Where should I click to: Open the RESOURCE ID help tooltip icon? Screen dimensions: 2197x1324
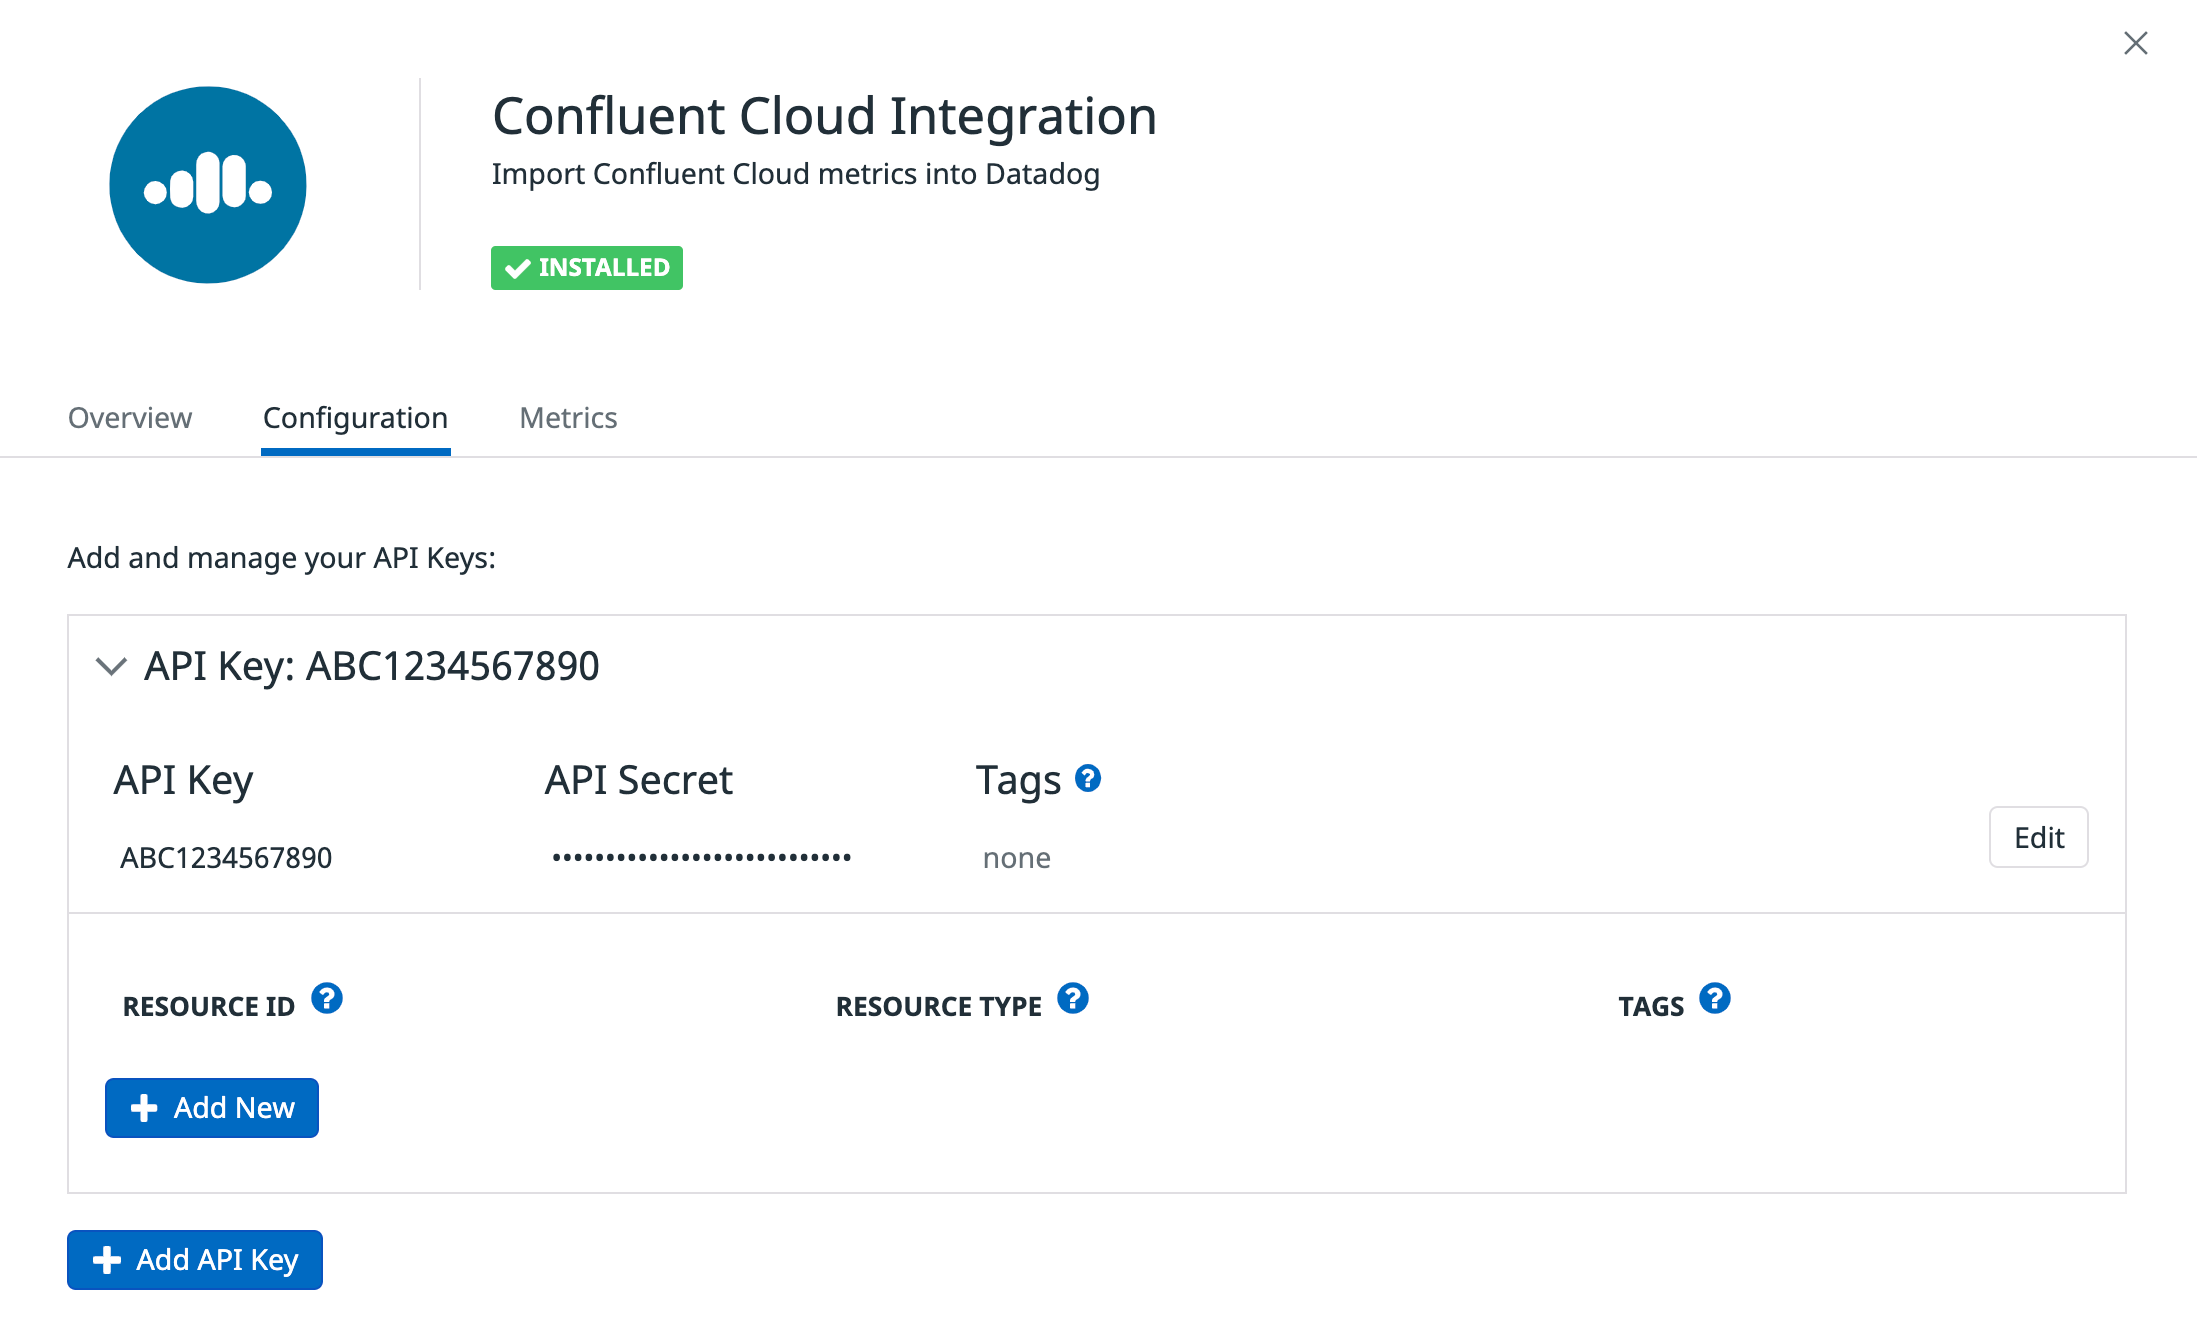[x=326, y=998]
